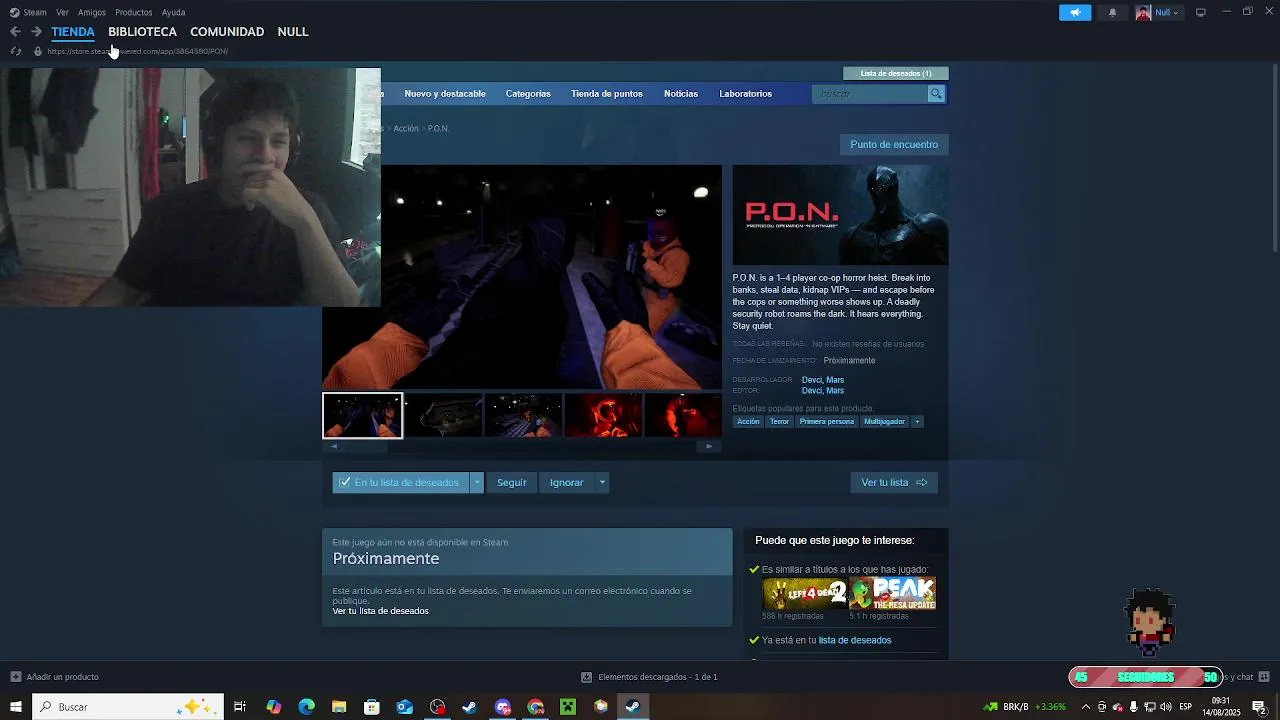Screen dimensions: 1280x720
Task: Select the first screenshot thumbnail
Action: [363, 415]
